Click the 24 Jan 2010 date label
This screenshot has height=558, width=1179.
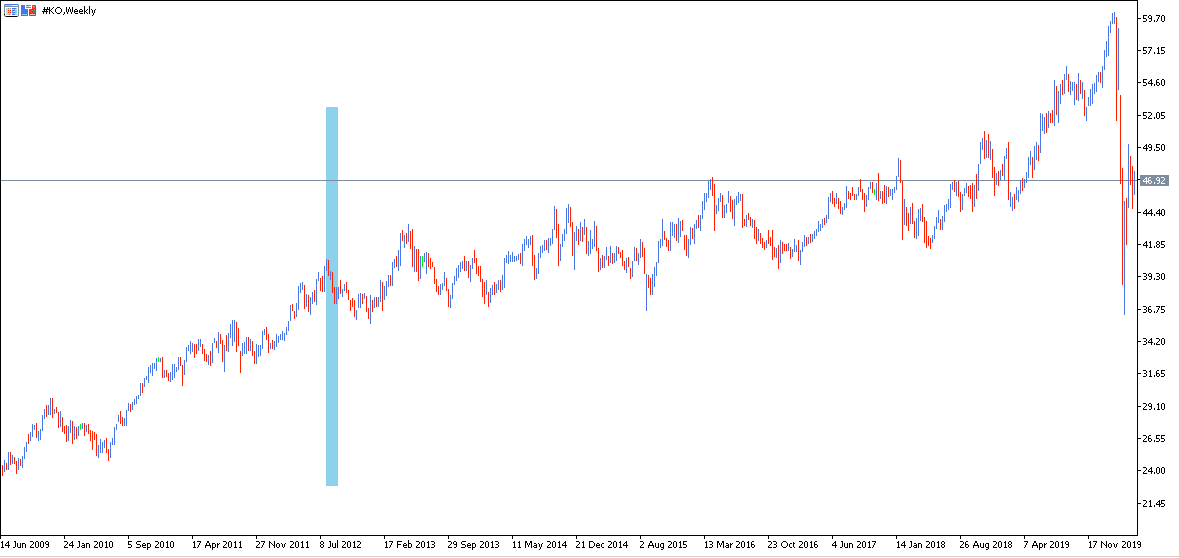point(89,543)
